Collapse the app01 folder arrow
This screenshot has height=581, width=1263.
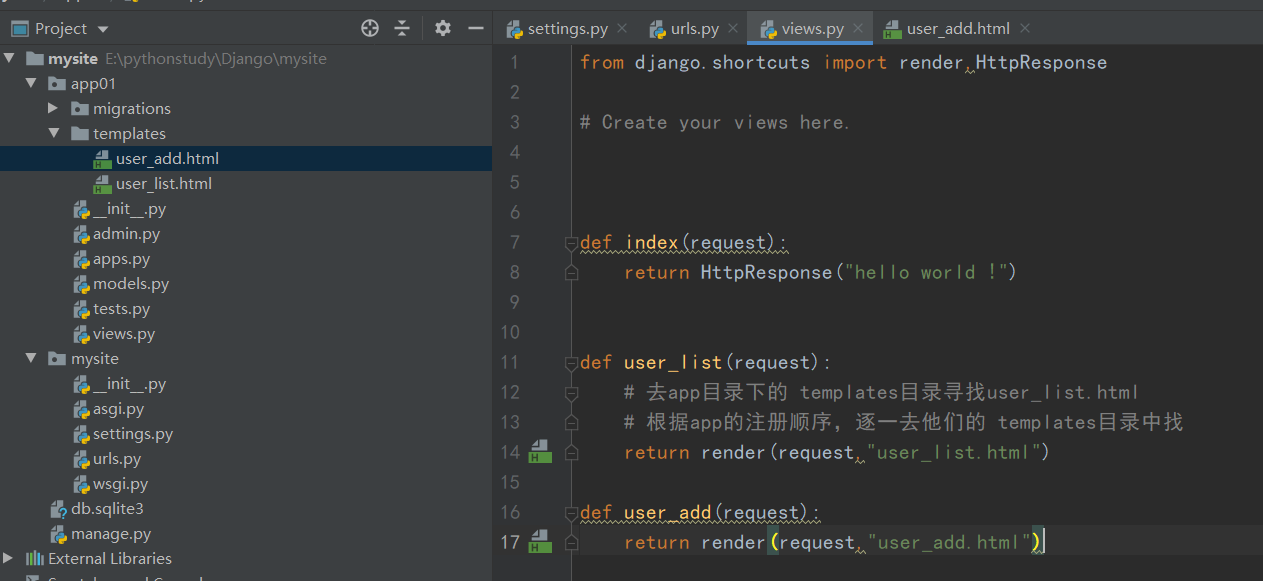tap(32, 83)
